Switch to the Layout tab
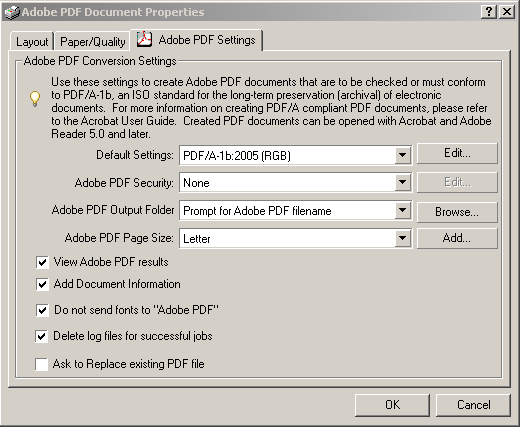Viewport: 520px width, 427px height. click(32, 42)
